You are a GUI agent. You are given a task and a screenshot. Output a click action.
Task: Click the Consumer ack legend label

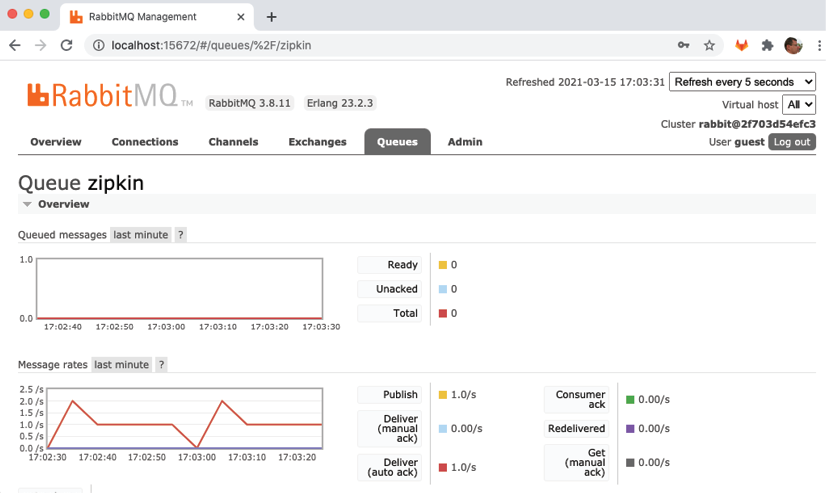[x=576, y=399]
